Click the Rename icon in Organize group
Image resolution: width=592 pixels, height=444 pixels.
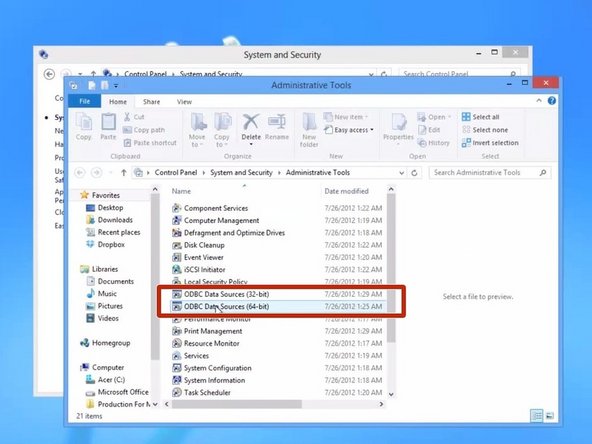pos(276,122)
